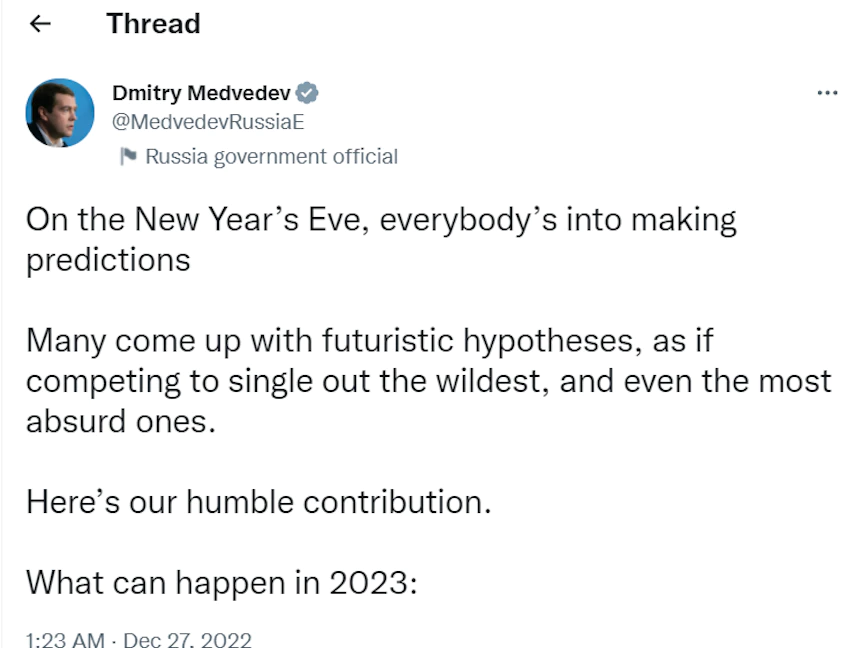Click the Thread heading
Viewport: 864px width, 648px height.
pyautogui.click(x=153, y=24)
